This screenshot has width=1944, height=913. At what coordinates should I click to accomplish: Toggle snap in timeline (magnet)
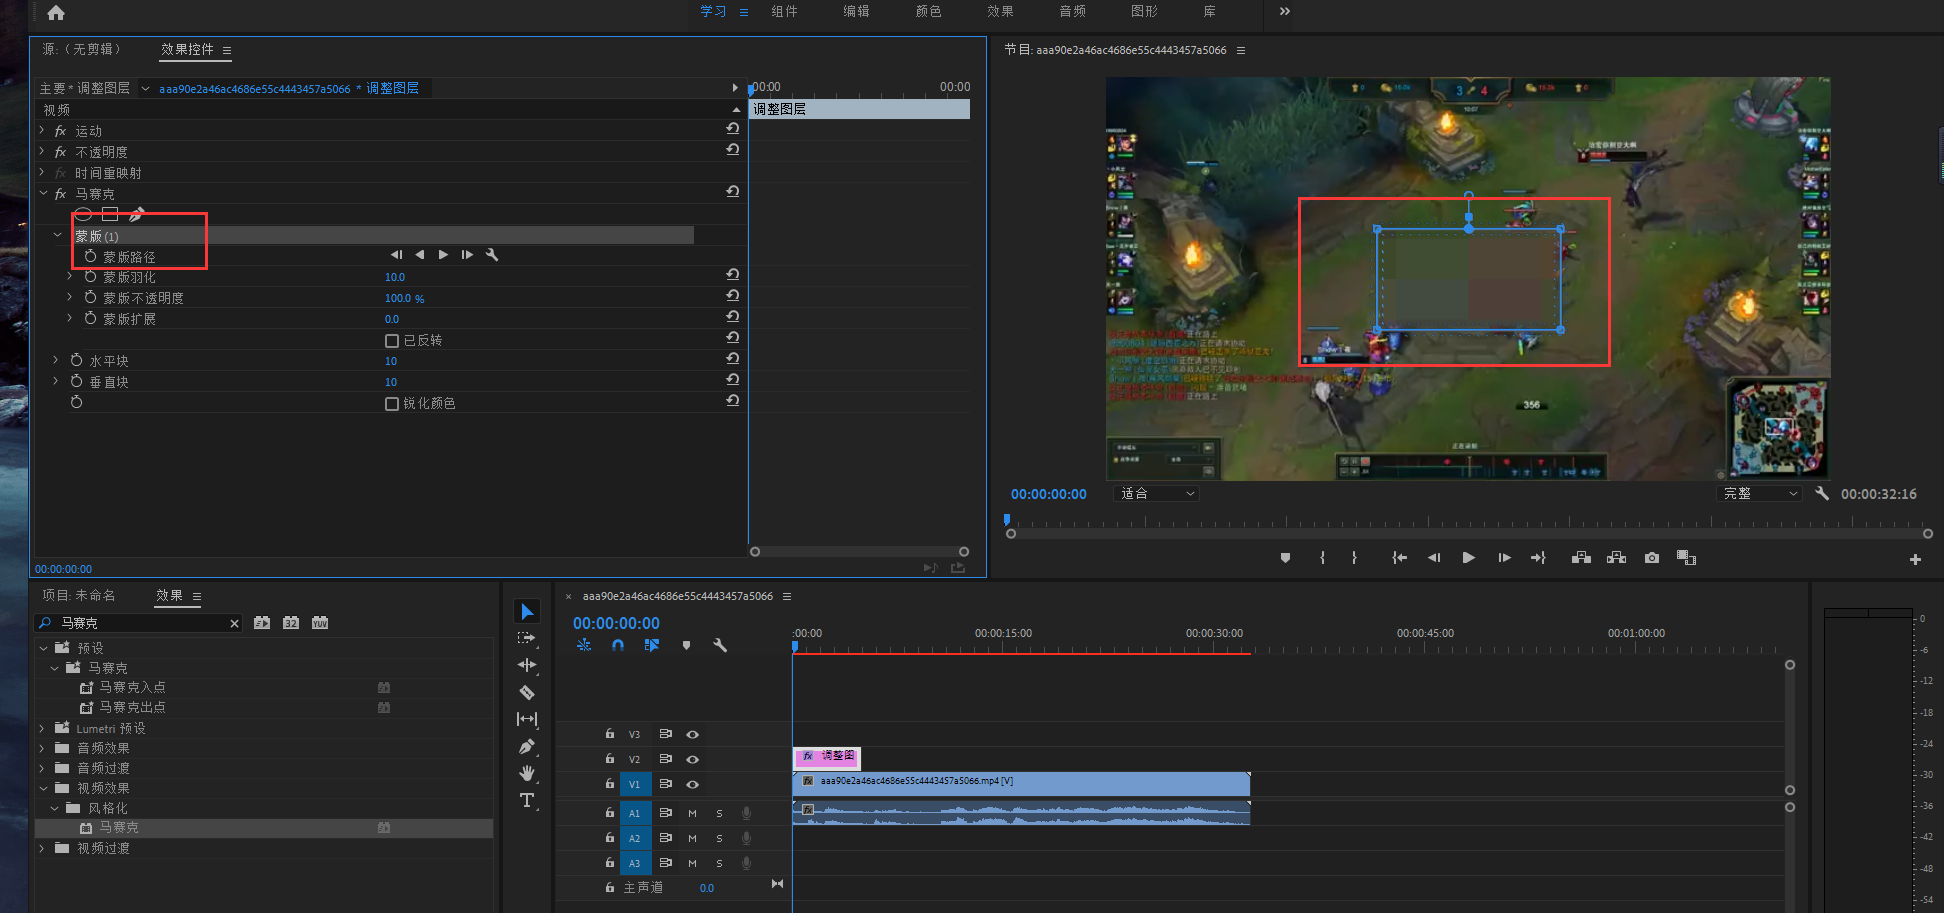click(x=618, y=646)
